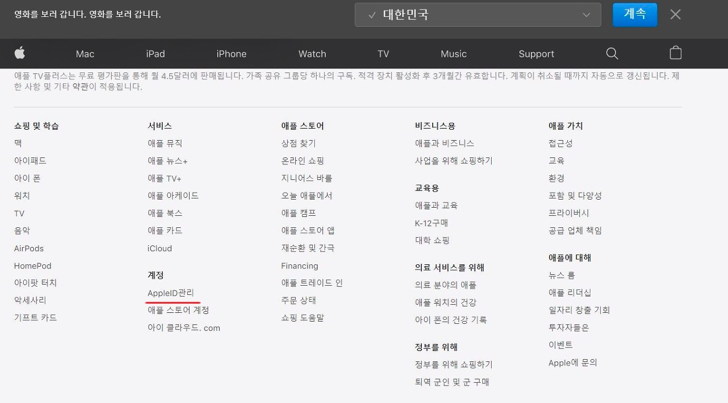The height and width of the screenshot is (403, 728).
Task: Open the 정부를 위해 쇼핑하기 link
Action: [x=454, y=365]
